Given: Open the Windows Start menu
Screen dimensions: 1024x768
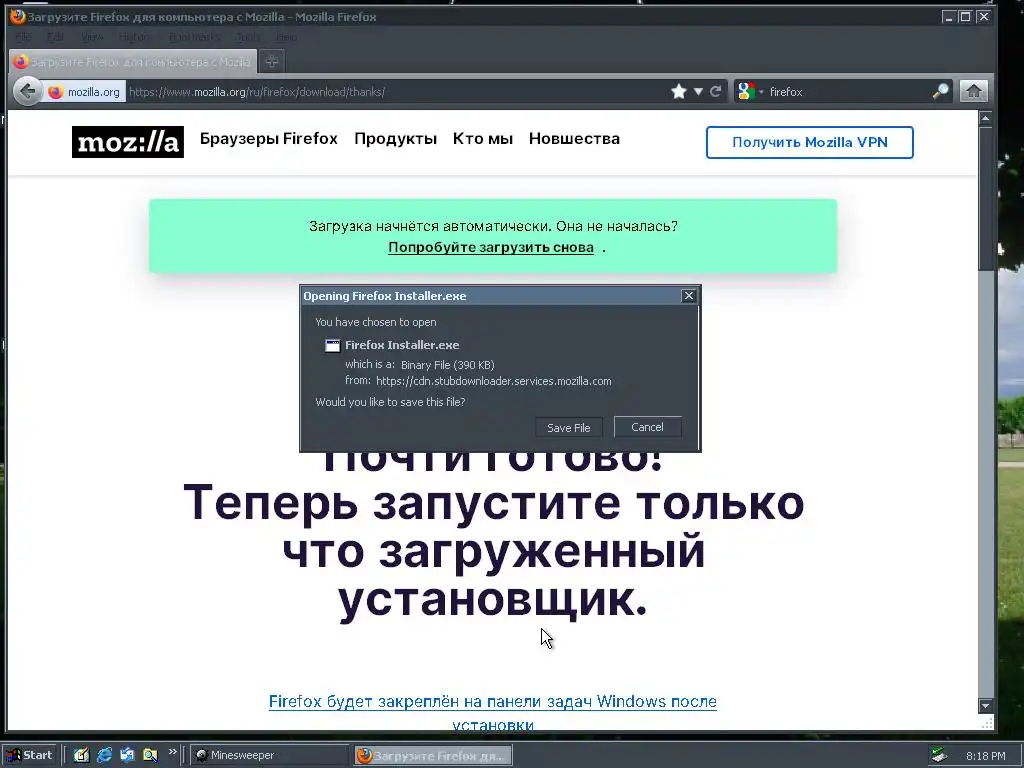Looking at the screenshot, I should pyautogui.click(x=30, y=755).
